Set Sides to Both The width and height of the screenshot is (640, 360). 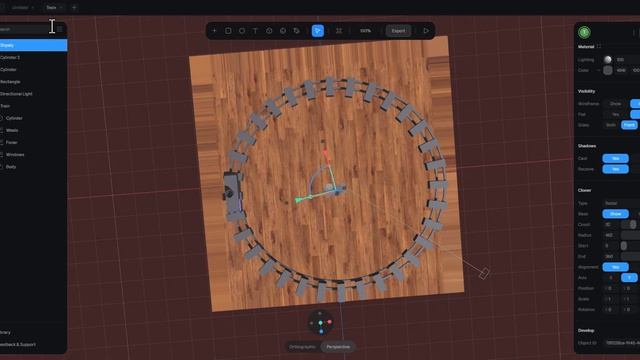click(611, 125)
